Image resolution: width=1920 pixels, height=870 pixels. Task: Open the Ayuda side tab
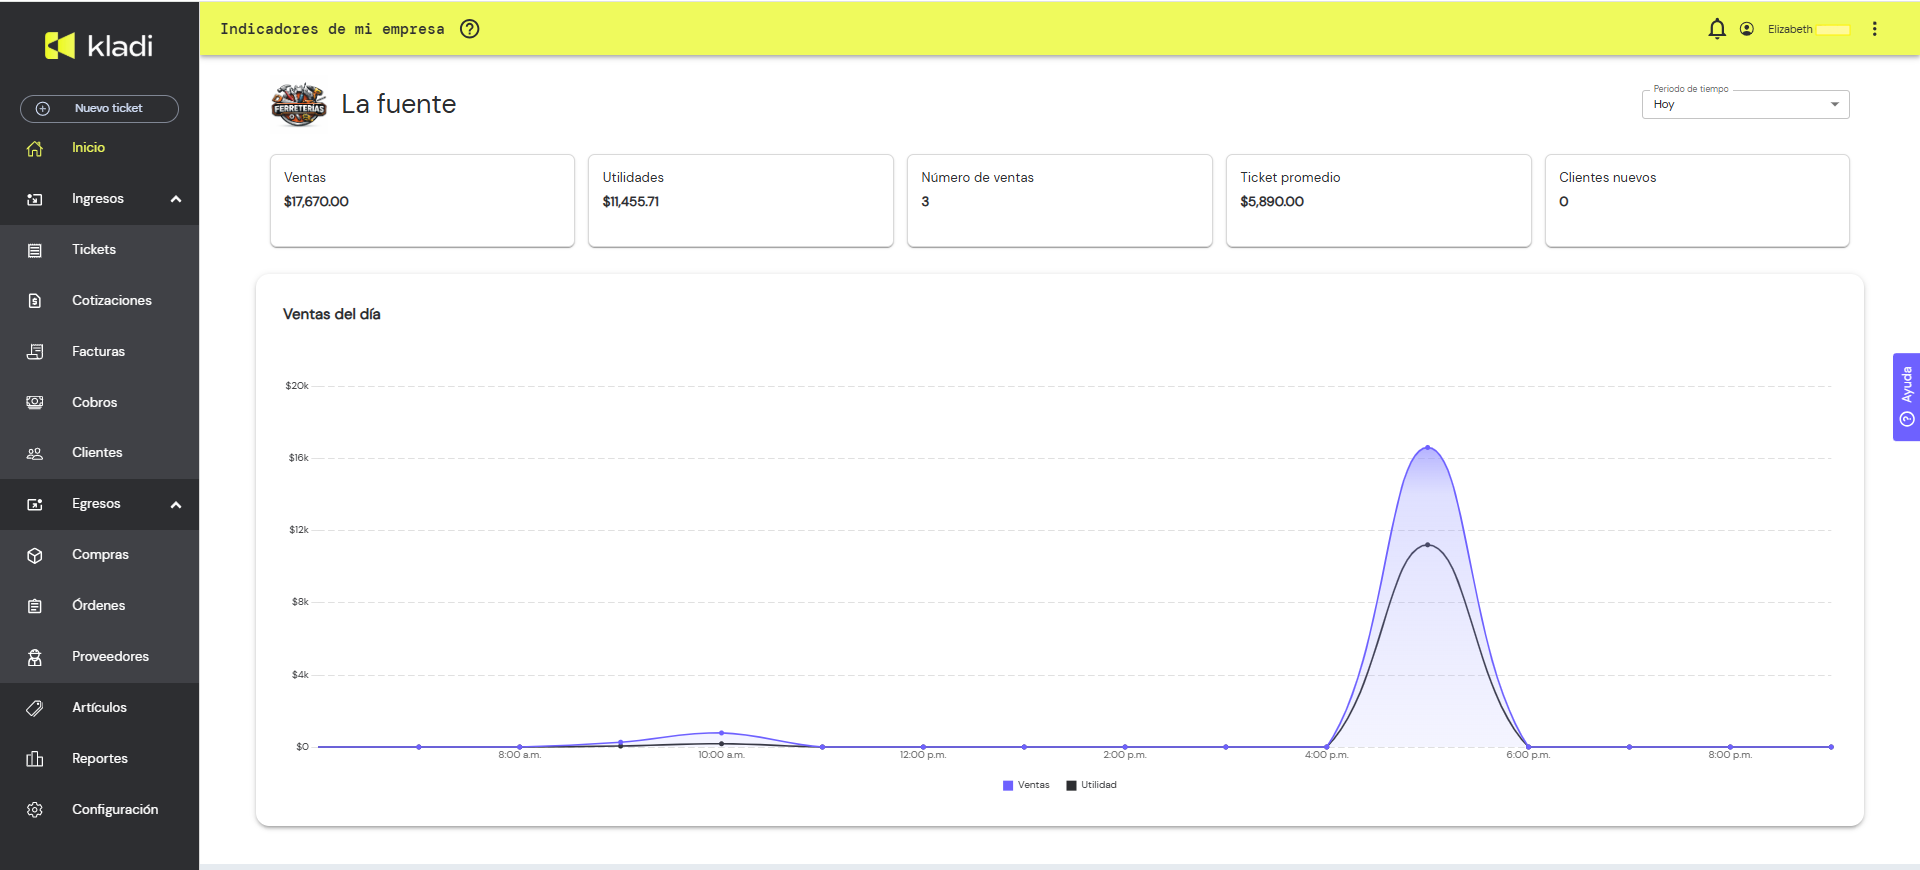(x=1906, y=397)
